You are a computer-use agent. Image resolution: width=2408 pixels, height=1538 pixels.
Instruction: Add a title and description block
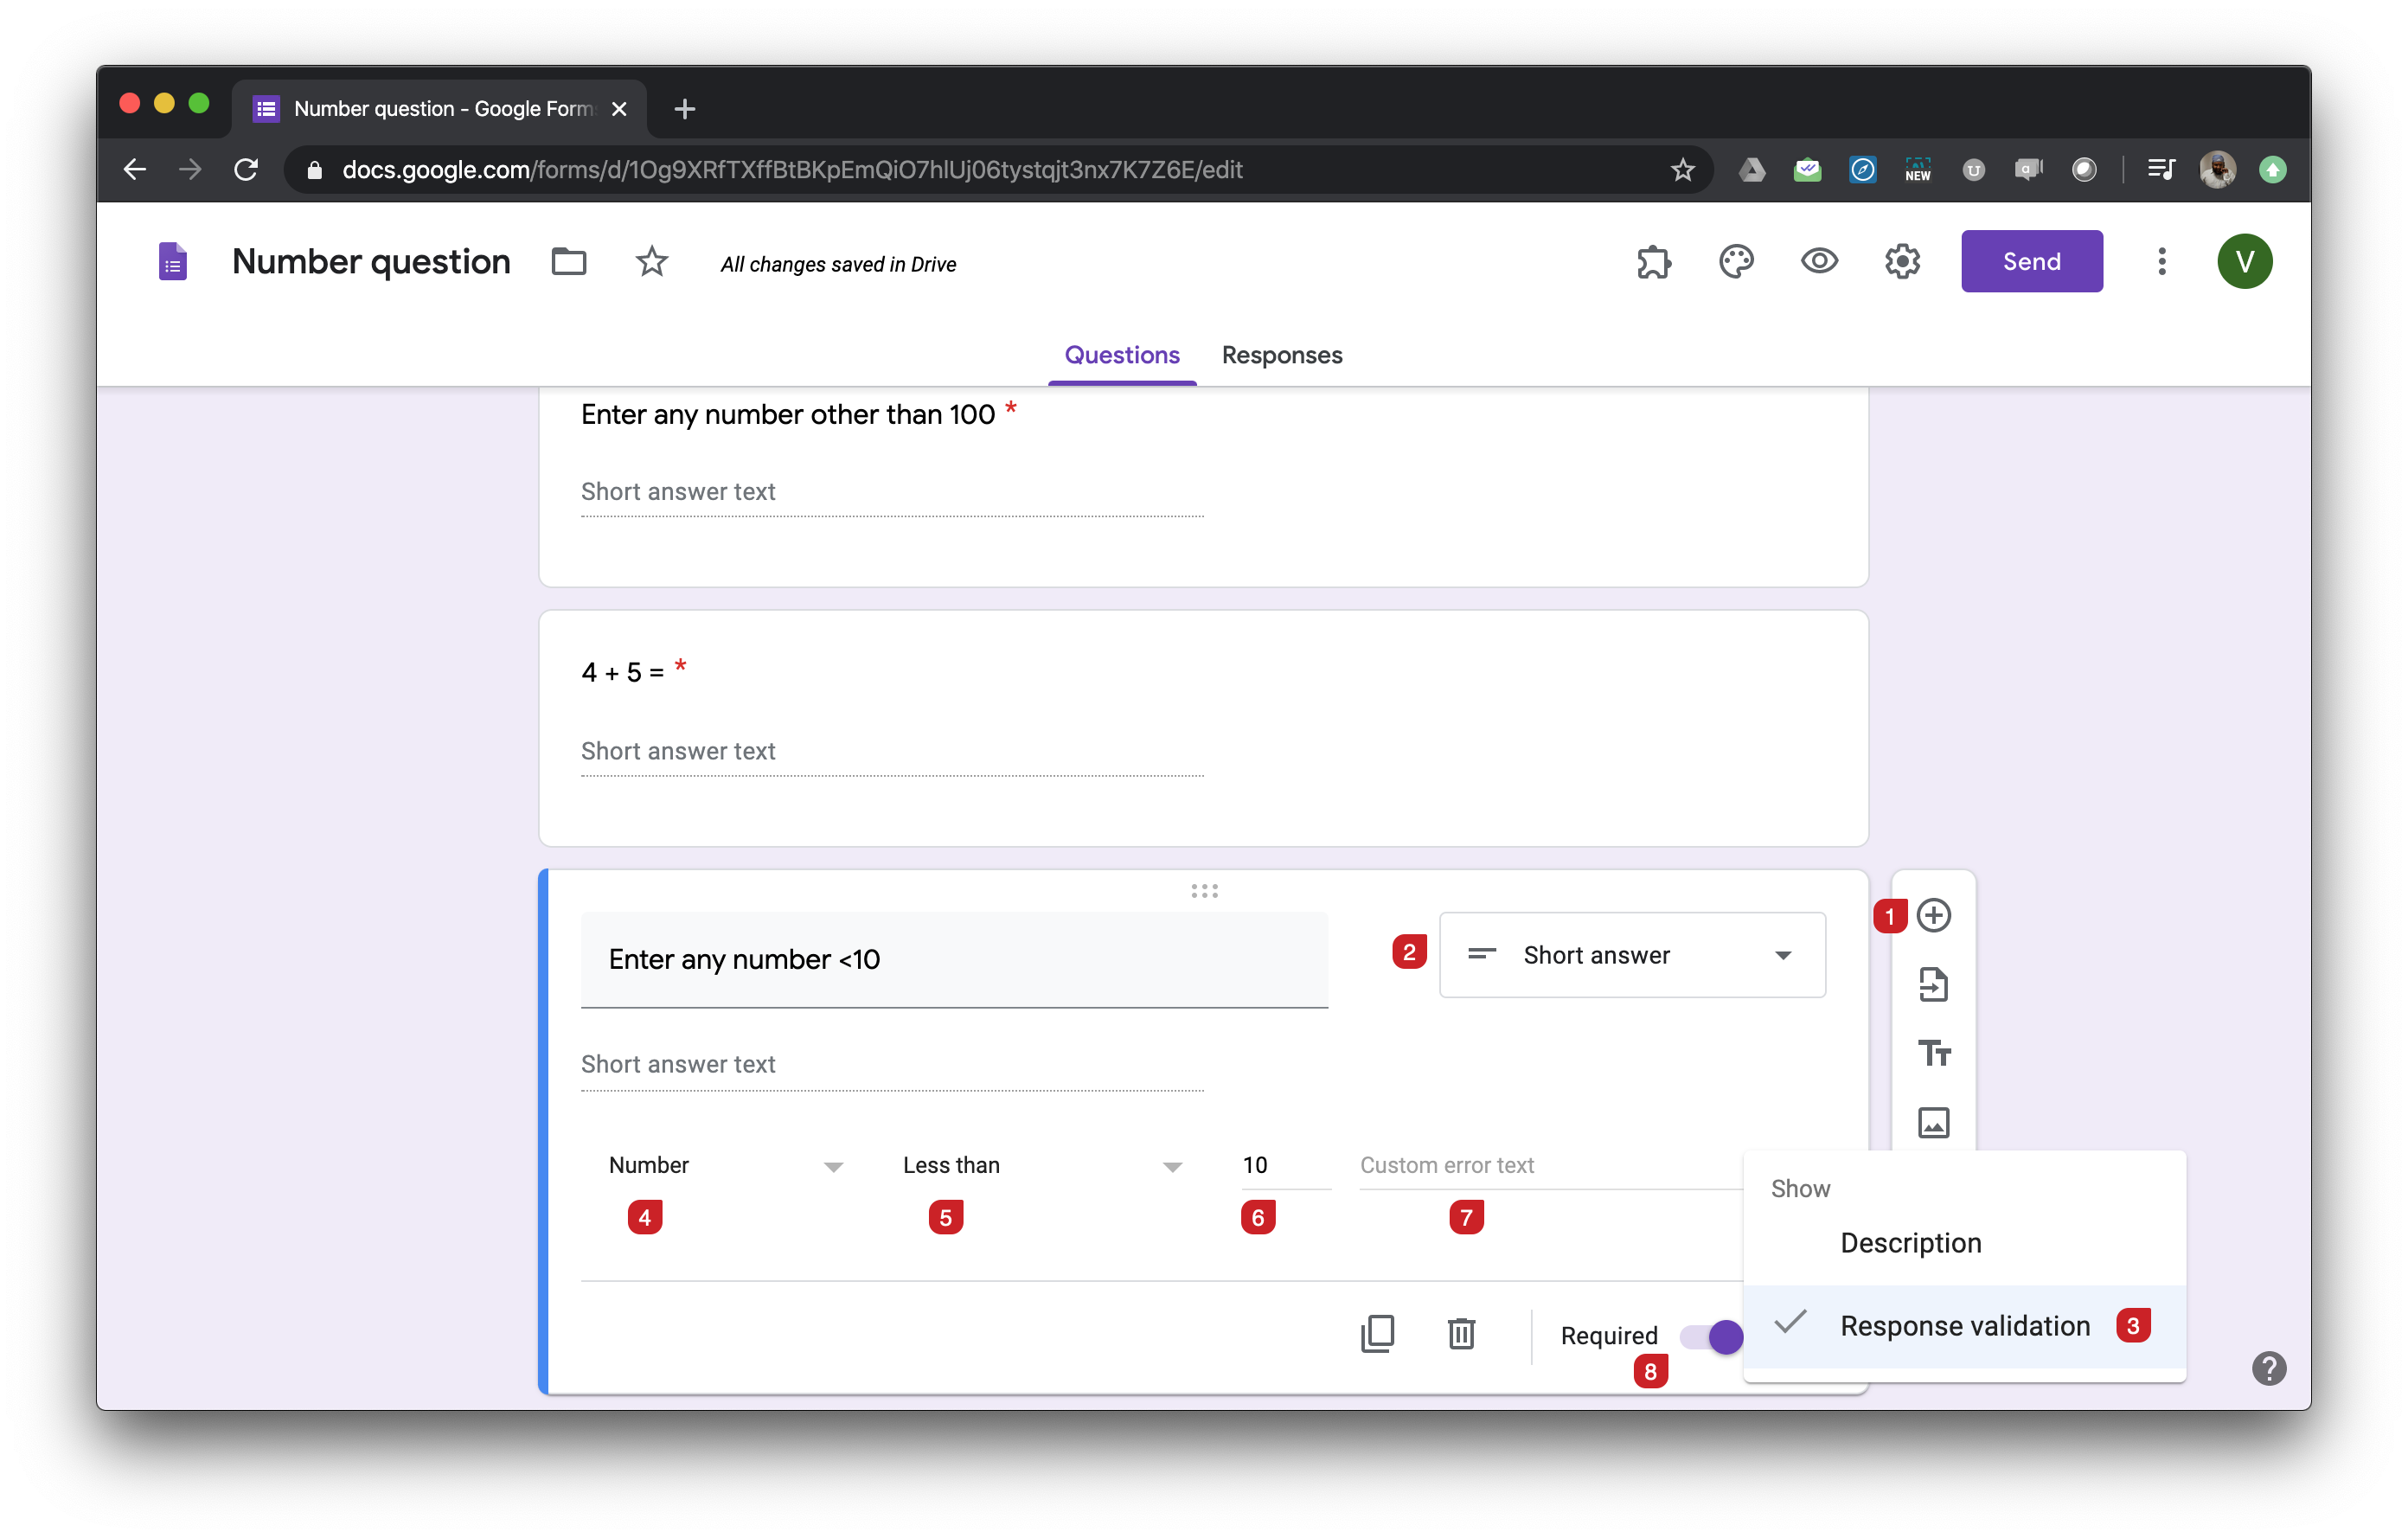pyautogui.click(x=1933, y=1053)
